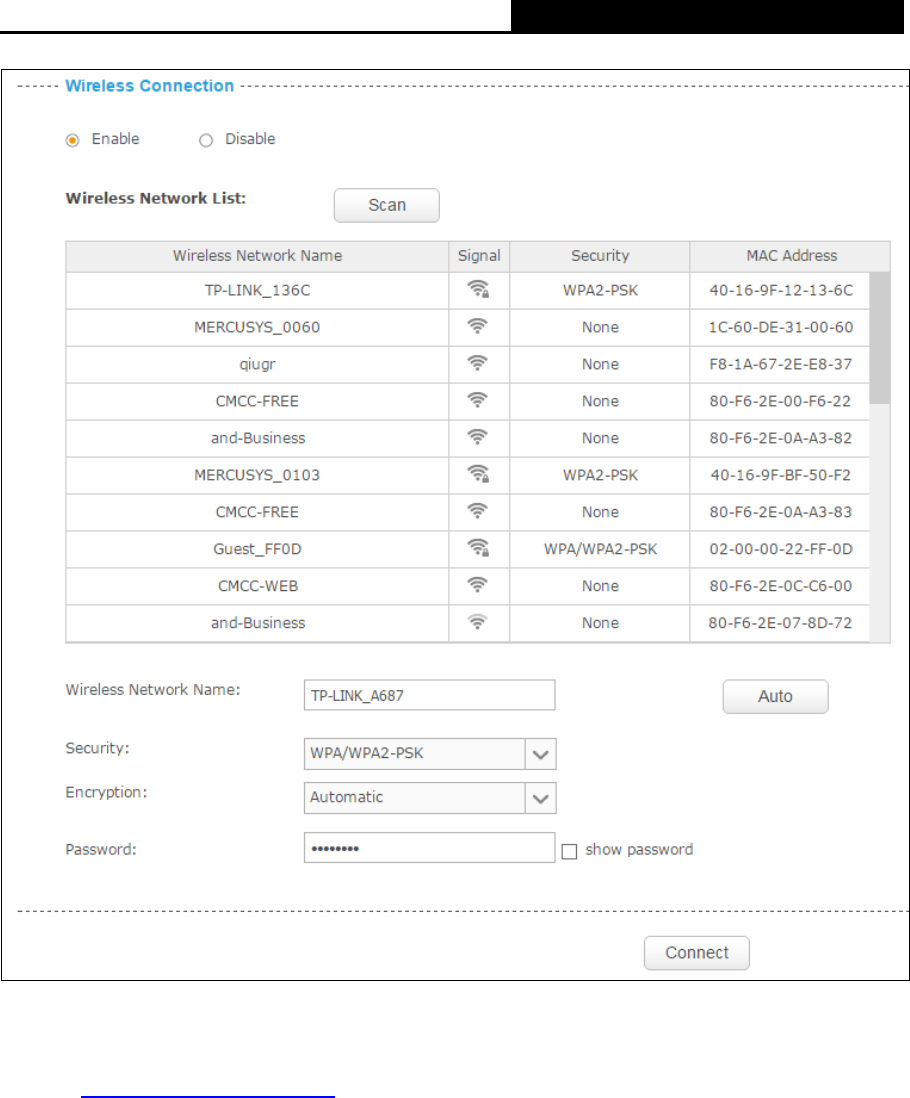Select the Enable radio button
The height and width of the screenshot is (1098, 910).
tap(73, 141)
